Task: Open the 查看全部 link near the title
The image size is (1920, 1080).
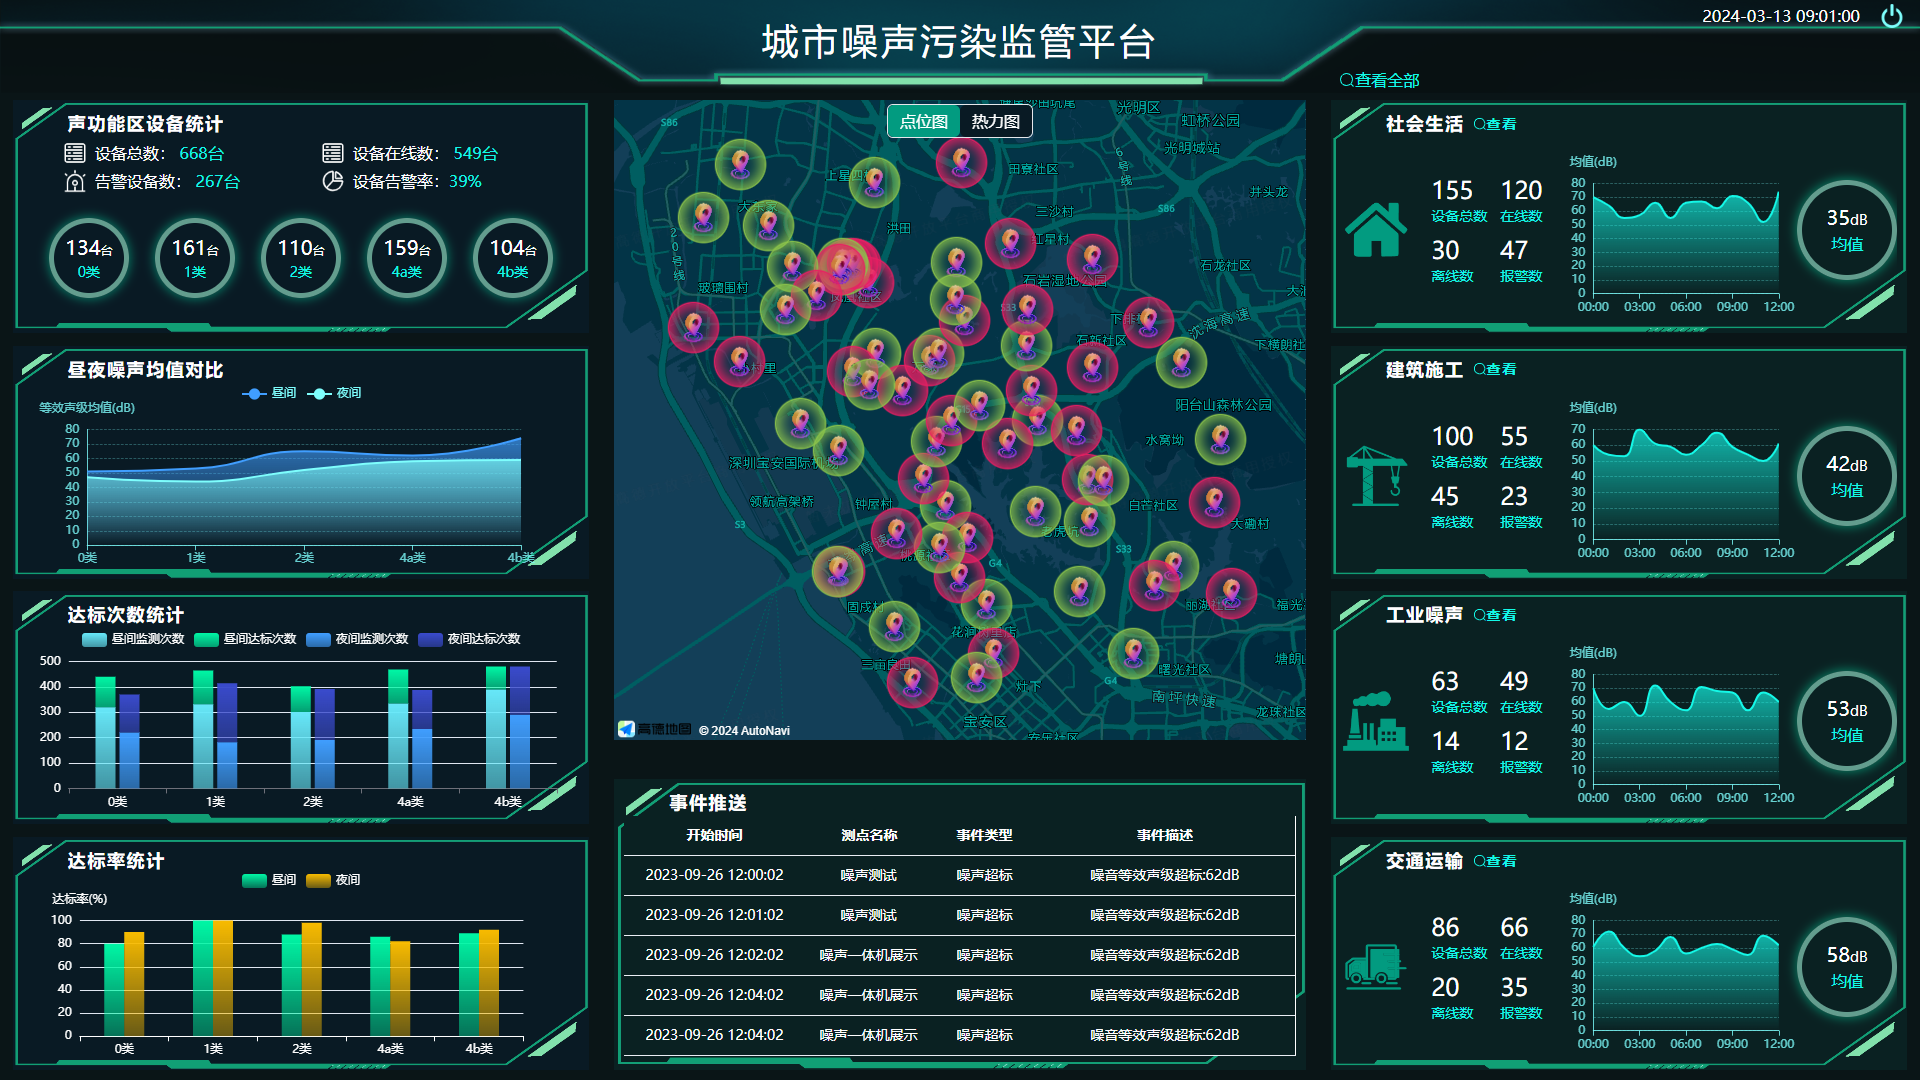Action: [1388, 78]
